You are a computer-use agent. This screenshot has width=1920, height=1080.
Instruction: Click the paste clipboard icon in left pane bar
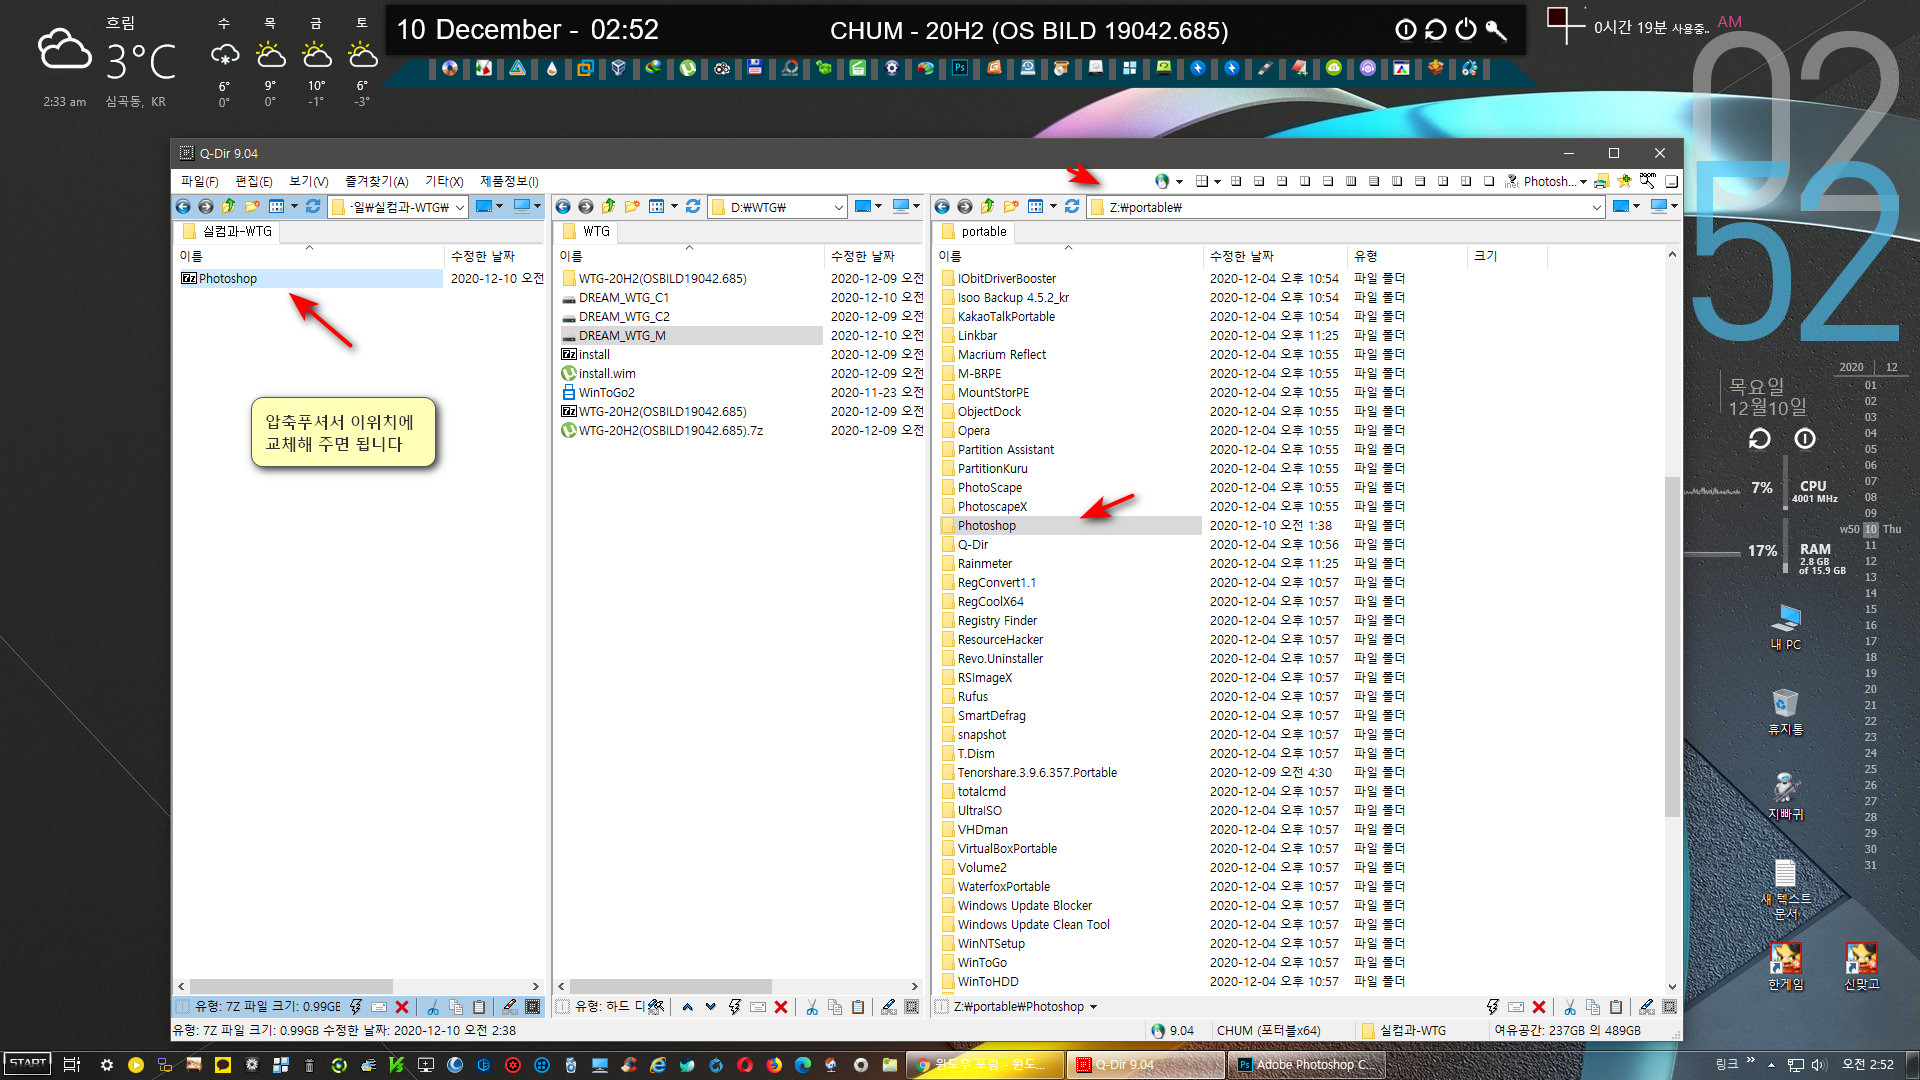coord(479,1007)
